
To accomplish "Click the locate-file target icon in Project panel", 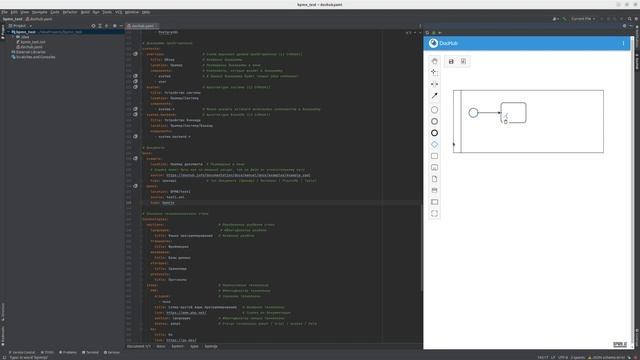I will (93, 26).
